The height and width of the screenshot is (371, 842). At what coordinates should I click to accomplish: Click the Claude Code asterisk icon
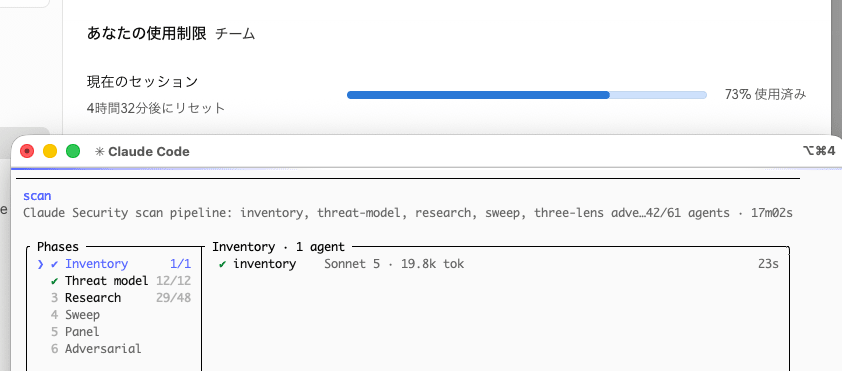(99, 152)
